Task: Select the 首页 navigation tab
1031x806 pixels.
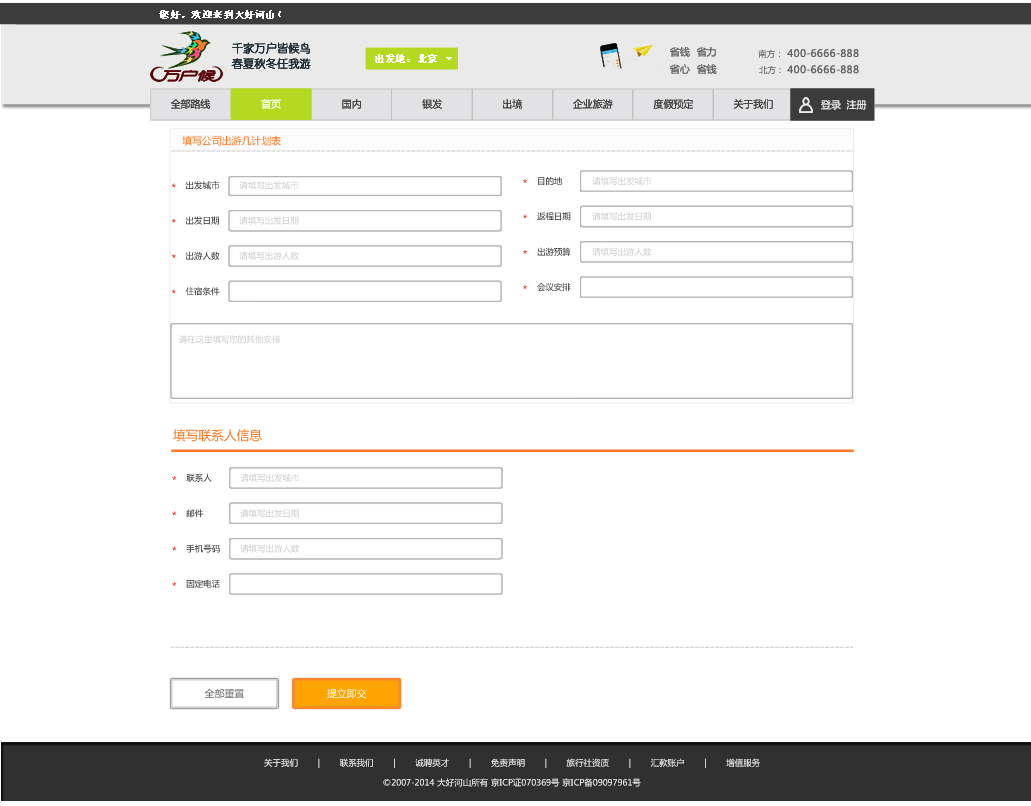Action: point(271,105)
